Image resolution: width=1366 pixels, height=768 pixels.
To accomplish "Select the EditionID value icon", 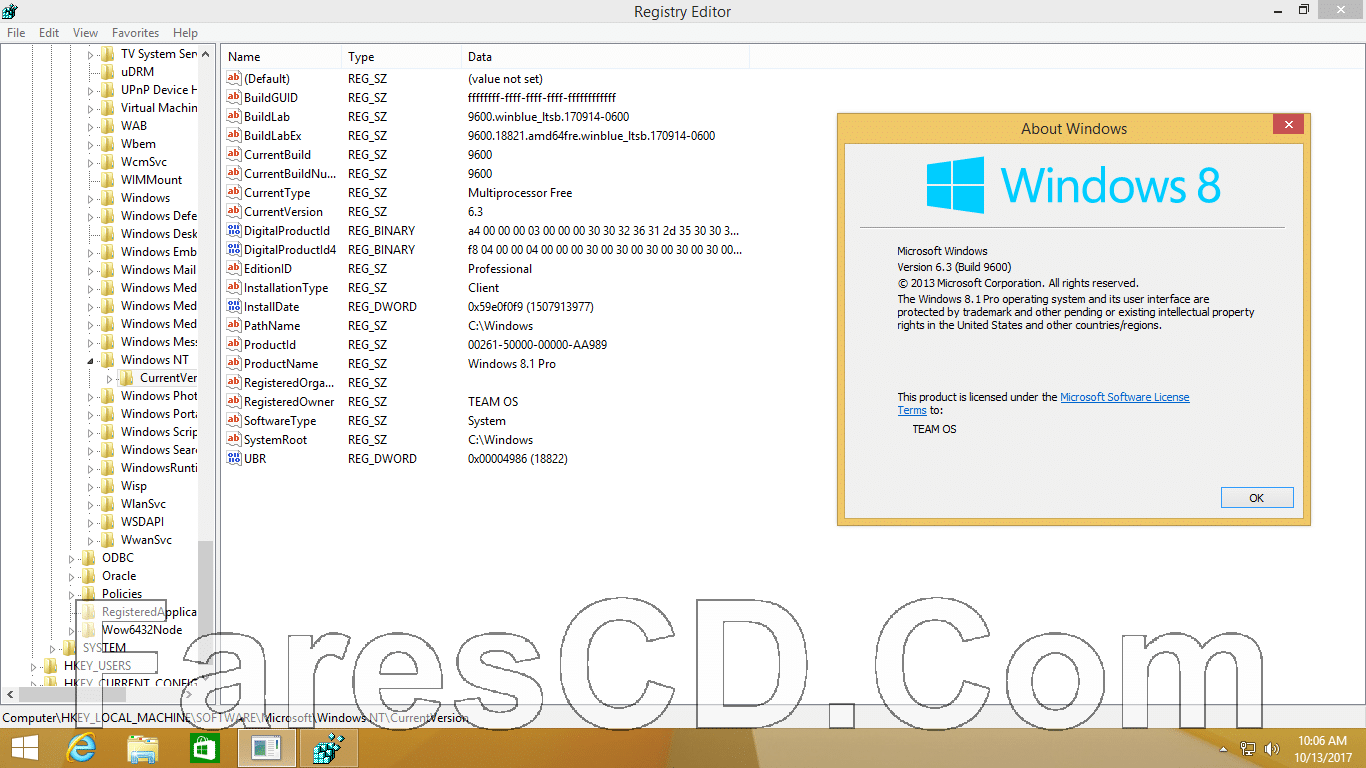I will click(234, 268).
